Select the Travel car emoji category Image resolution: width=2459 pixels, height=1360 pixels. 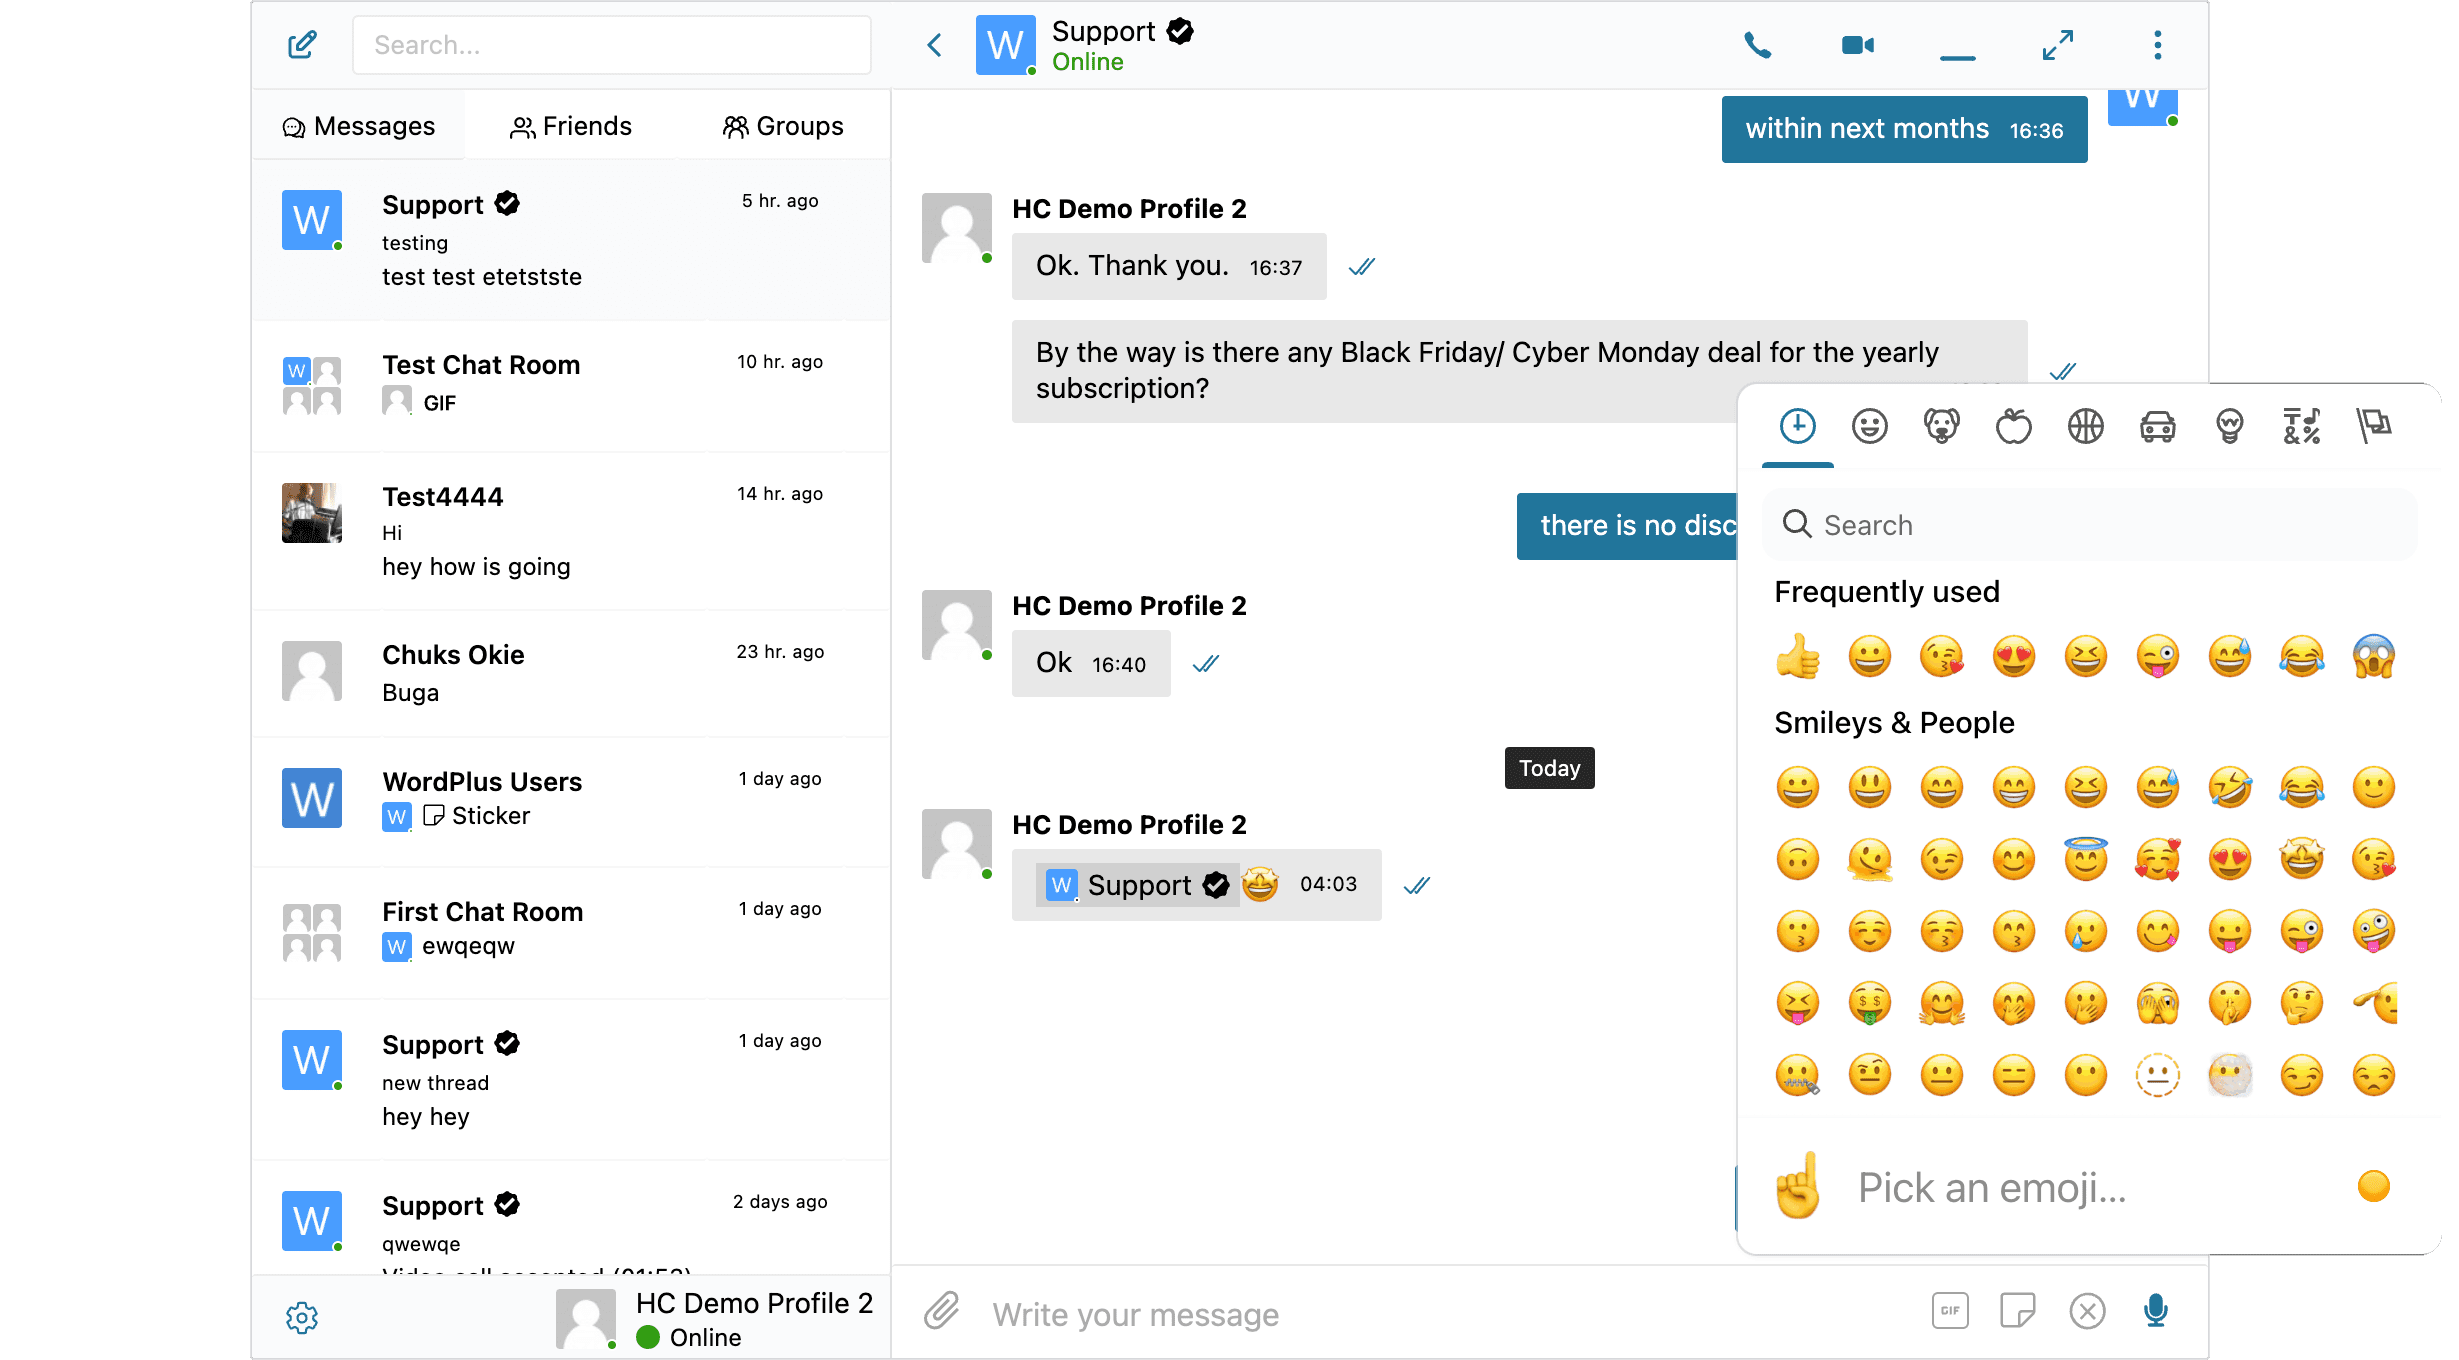(x=2157, y=426)
